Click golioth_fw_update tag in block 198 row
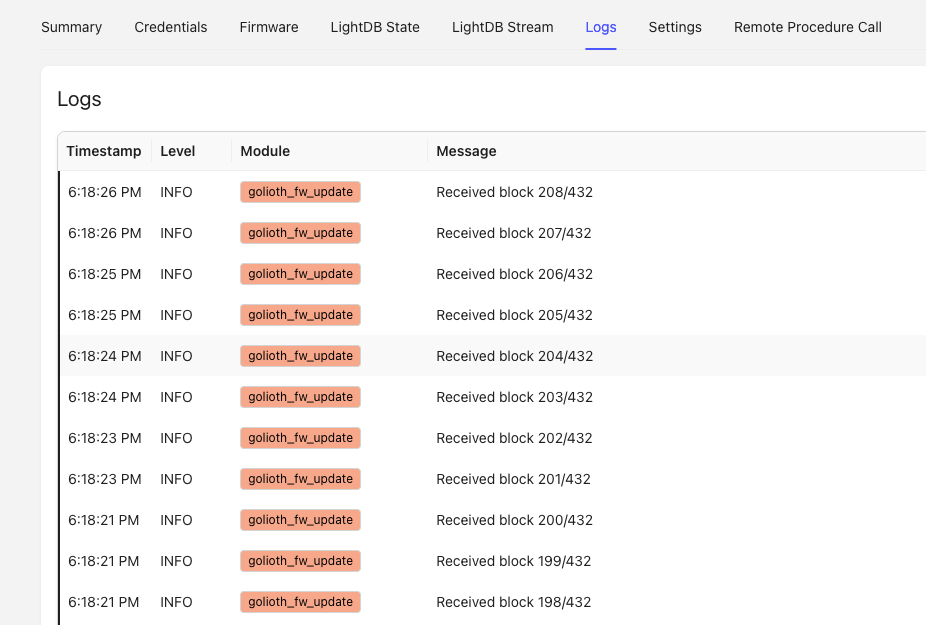 click(x=300, y=602)
